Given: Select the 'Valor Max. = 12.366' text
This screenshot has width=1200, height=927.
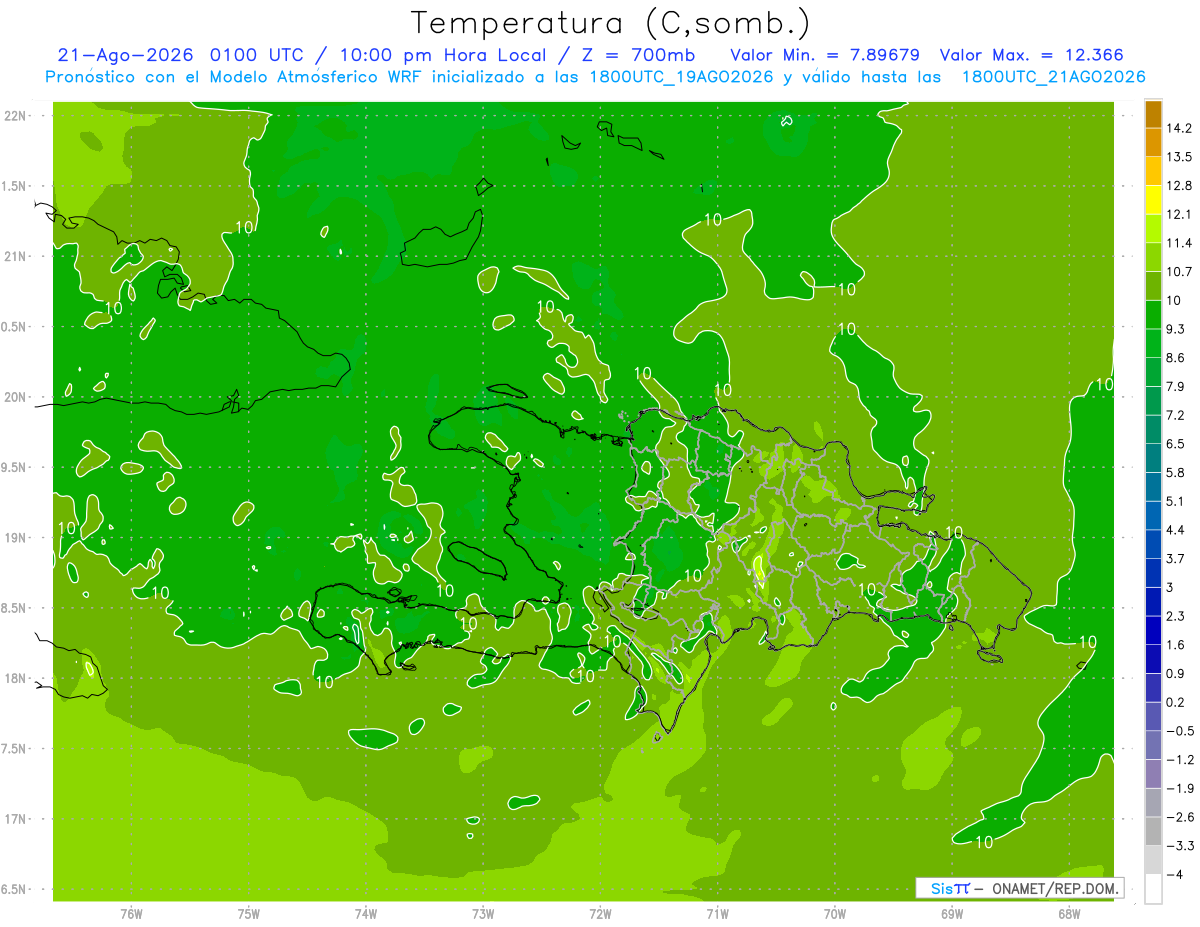Looking at the screenshot, I should point(1033,55).
